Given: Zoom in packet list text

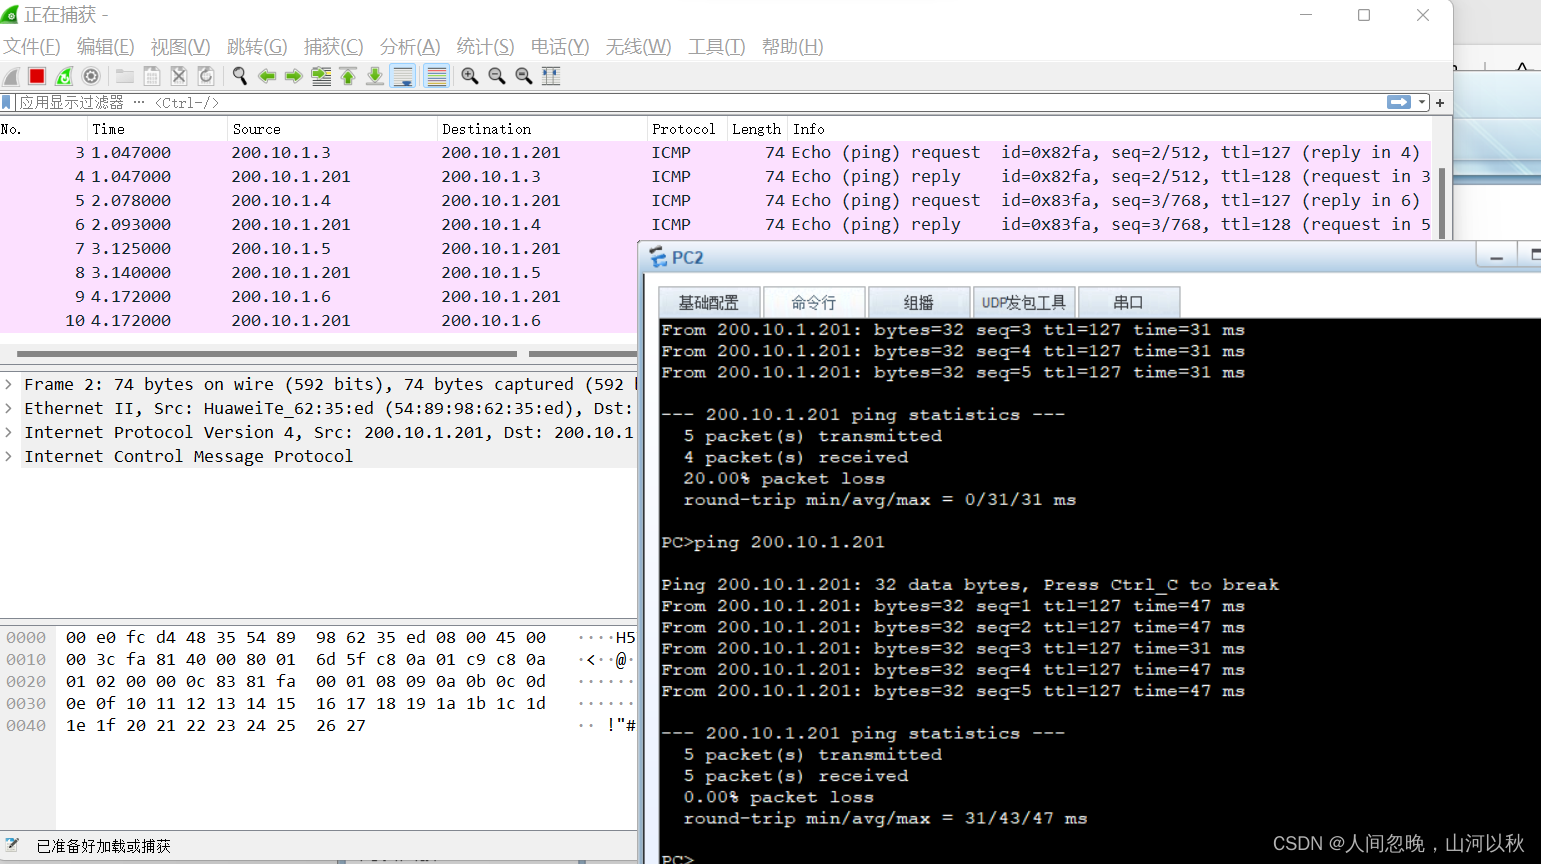Looking at the screenshot, I should tap(469, 76).
